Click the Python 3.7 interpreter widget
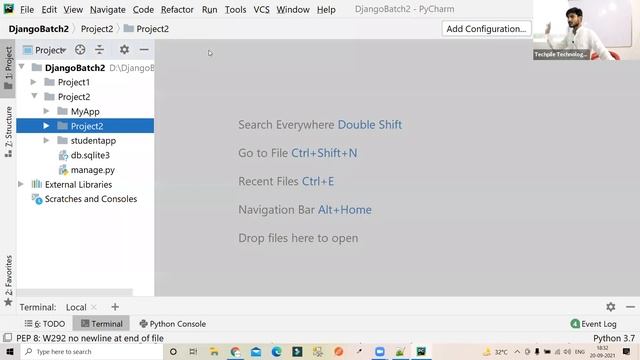Screen dimensions: 640x360 (614, 338)
